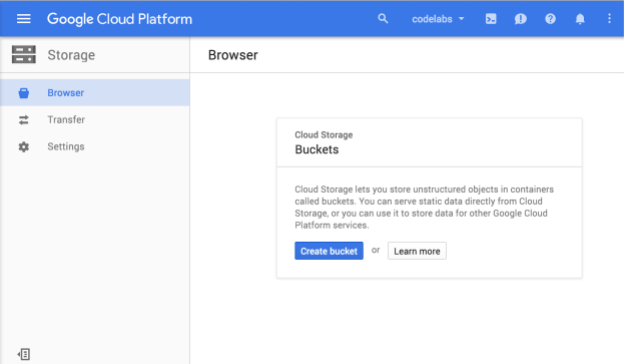624x364 pixels.
Task: Open Settings in the sidebar
Action: click(x=95, y=147)
